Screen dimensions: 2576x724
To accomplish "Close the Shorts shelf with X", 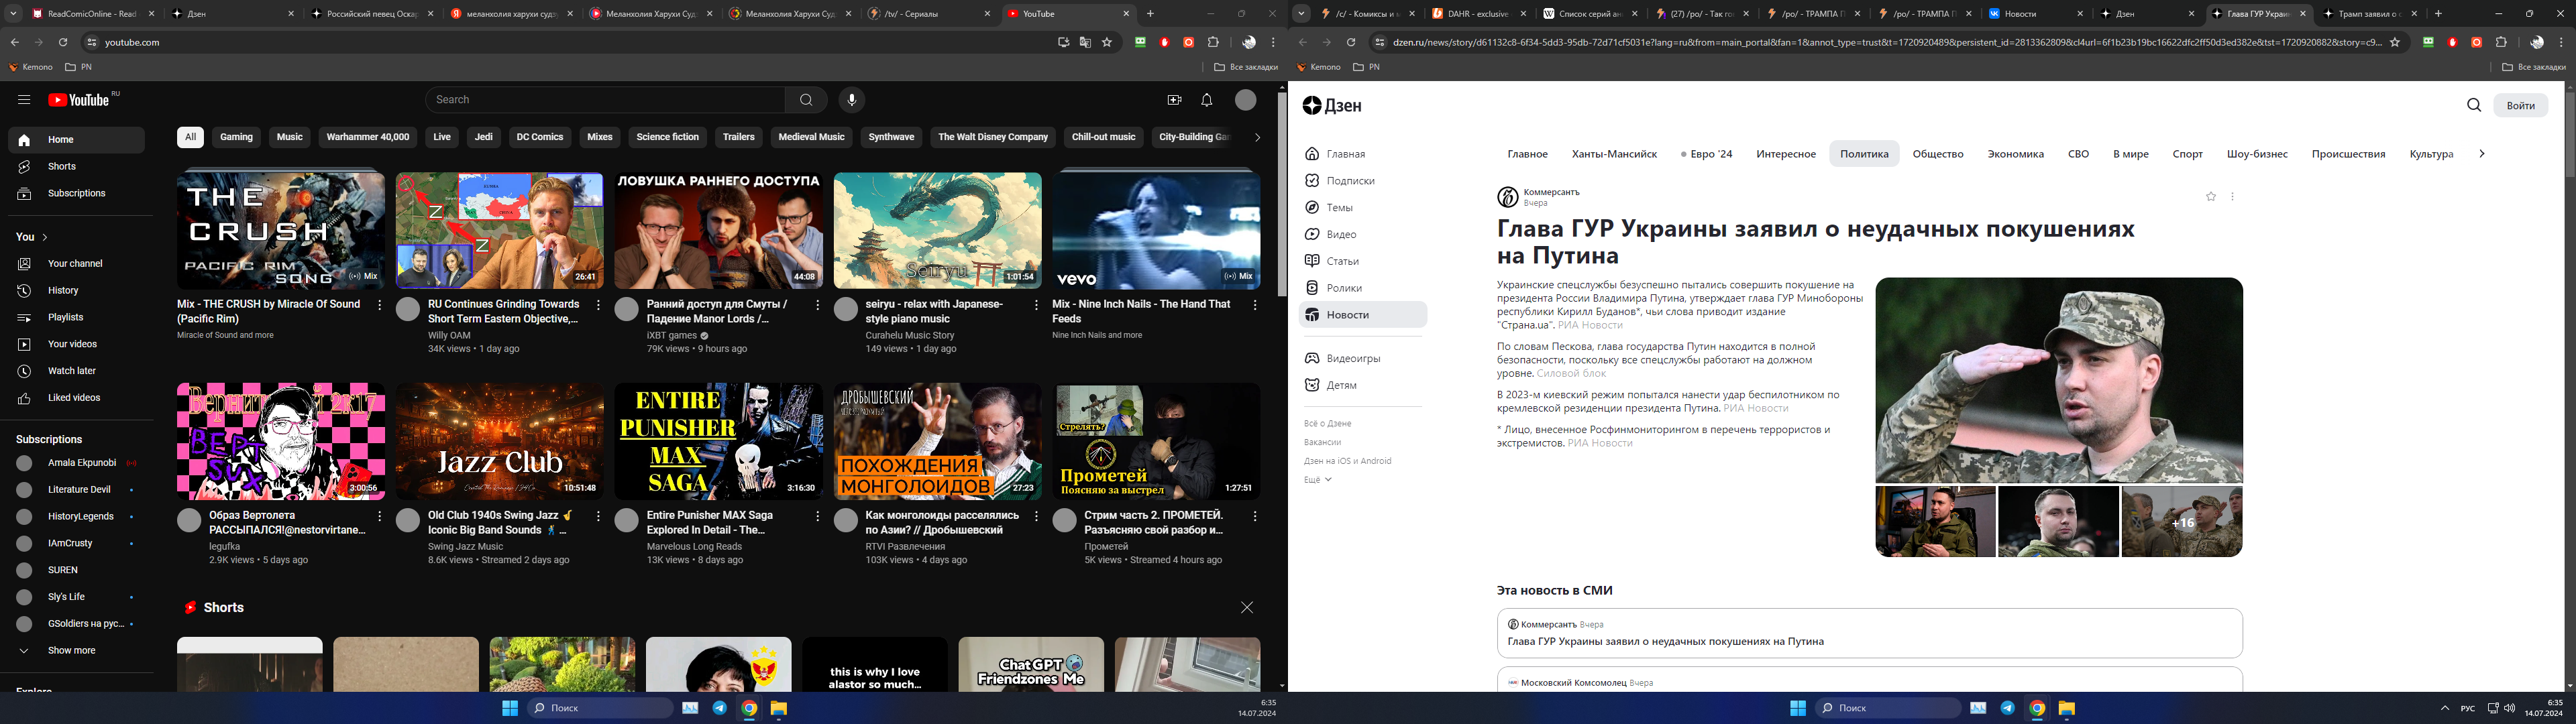I will tap(1246, 608).
